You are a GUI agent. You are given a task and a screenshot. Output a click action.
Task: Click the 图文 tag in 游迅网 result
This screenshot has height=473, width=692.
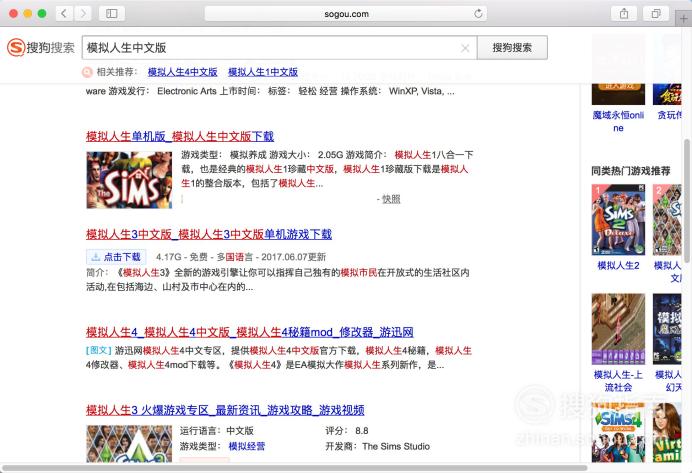click(x=98, y=350)
